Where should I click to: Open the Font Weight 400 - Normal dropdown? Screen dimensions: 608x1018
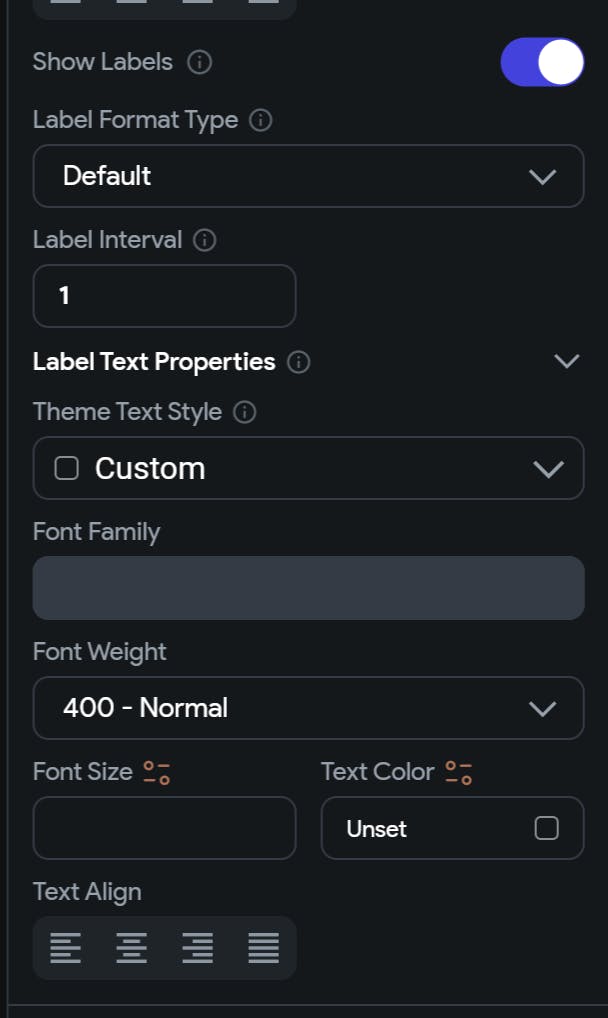pos(309,708)
